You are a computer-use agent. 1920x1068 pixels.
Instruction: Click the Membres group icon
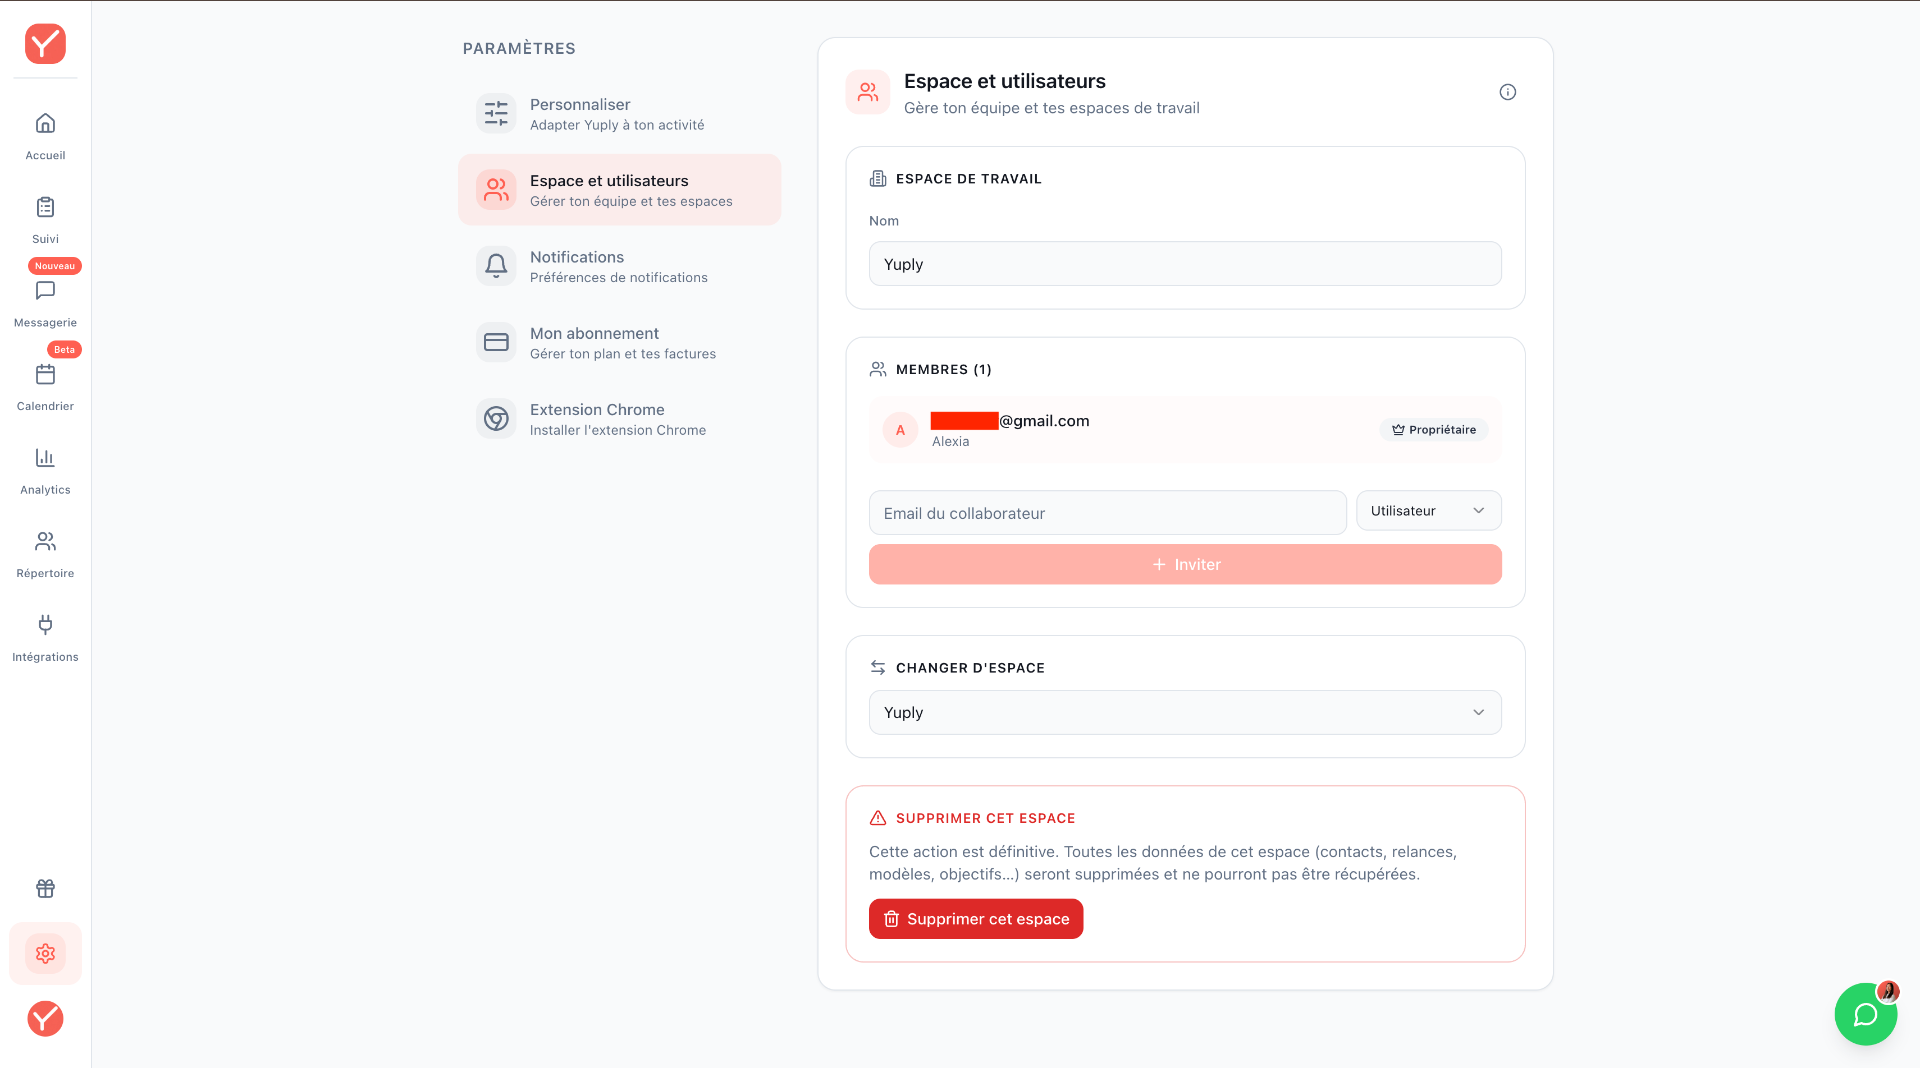coord(878,369)
